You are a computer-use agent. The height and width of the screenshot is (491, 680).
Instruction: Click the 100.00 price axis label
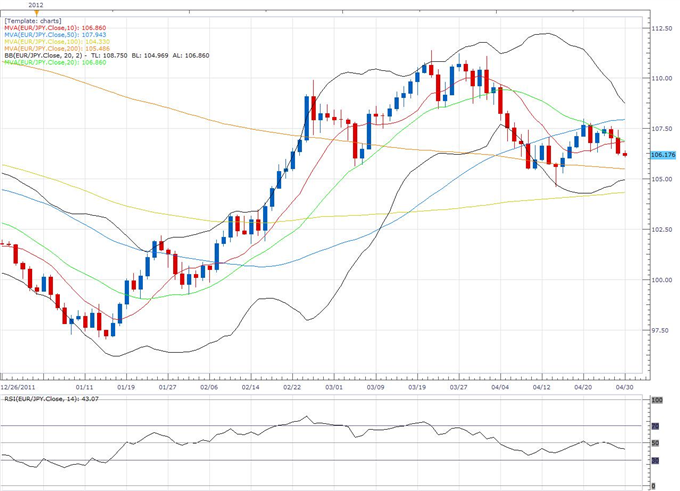(662, 280)
